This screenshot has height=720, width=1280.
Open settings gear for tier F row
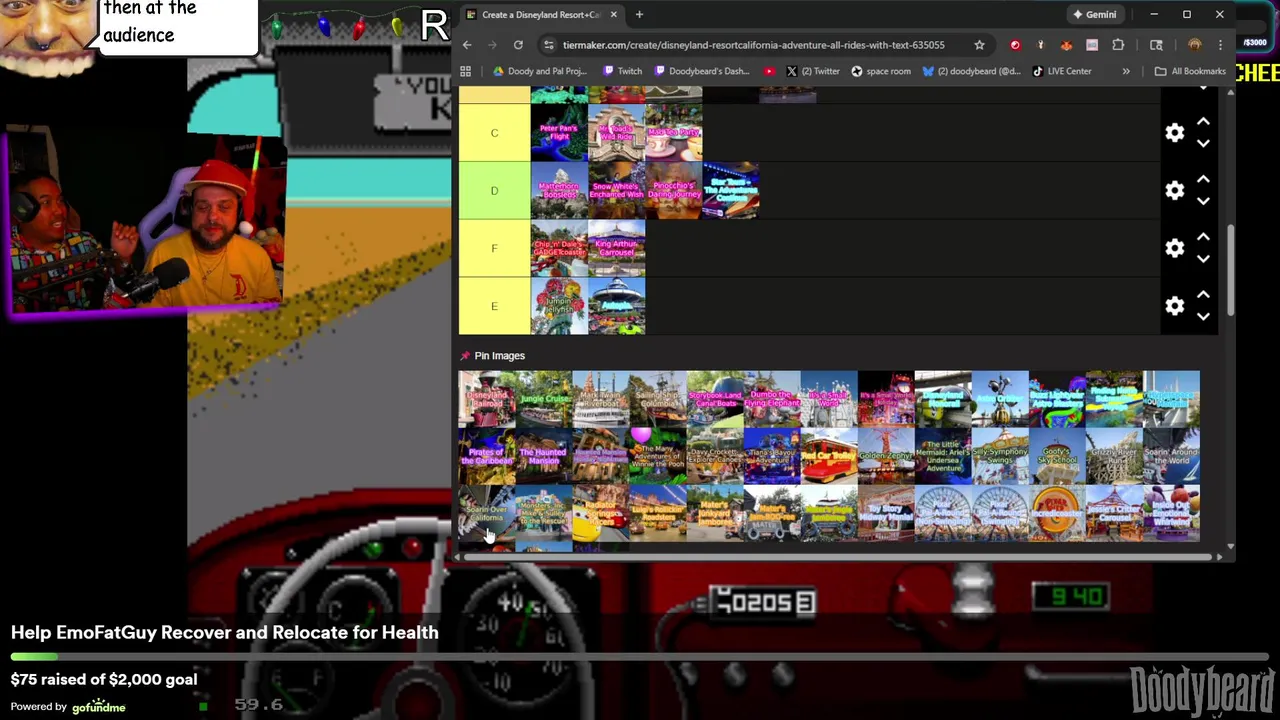[x=1174, y=248]
